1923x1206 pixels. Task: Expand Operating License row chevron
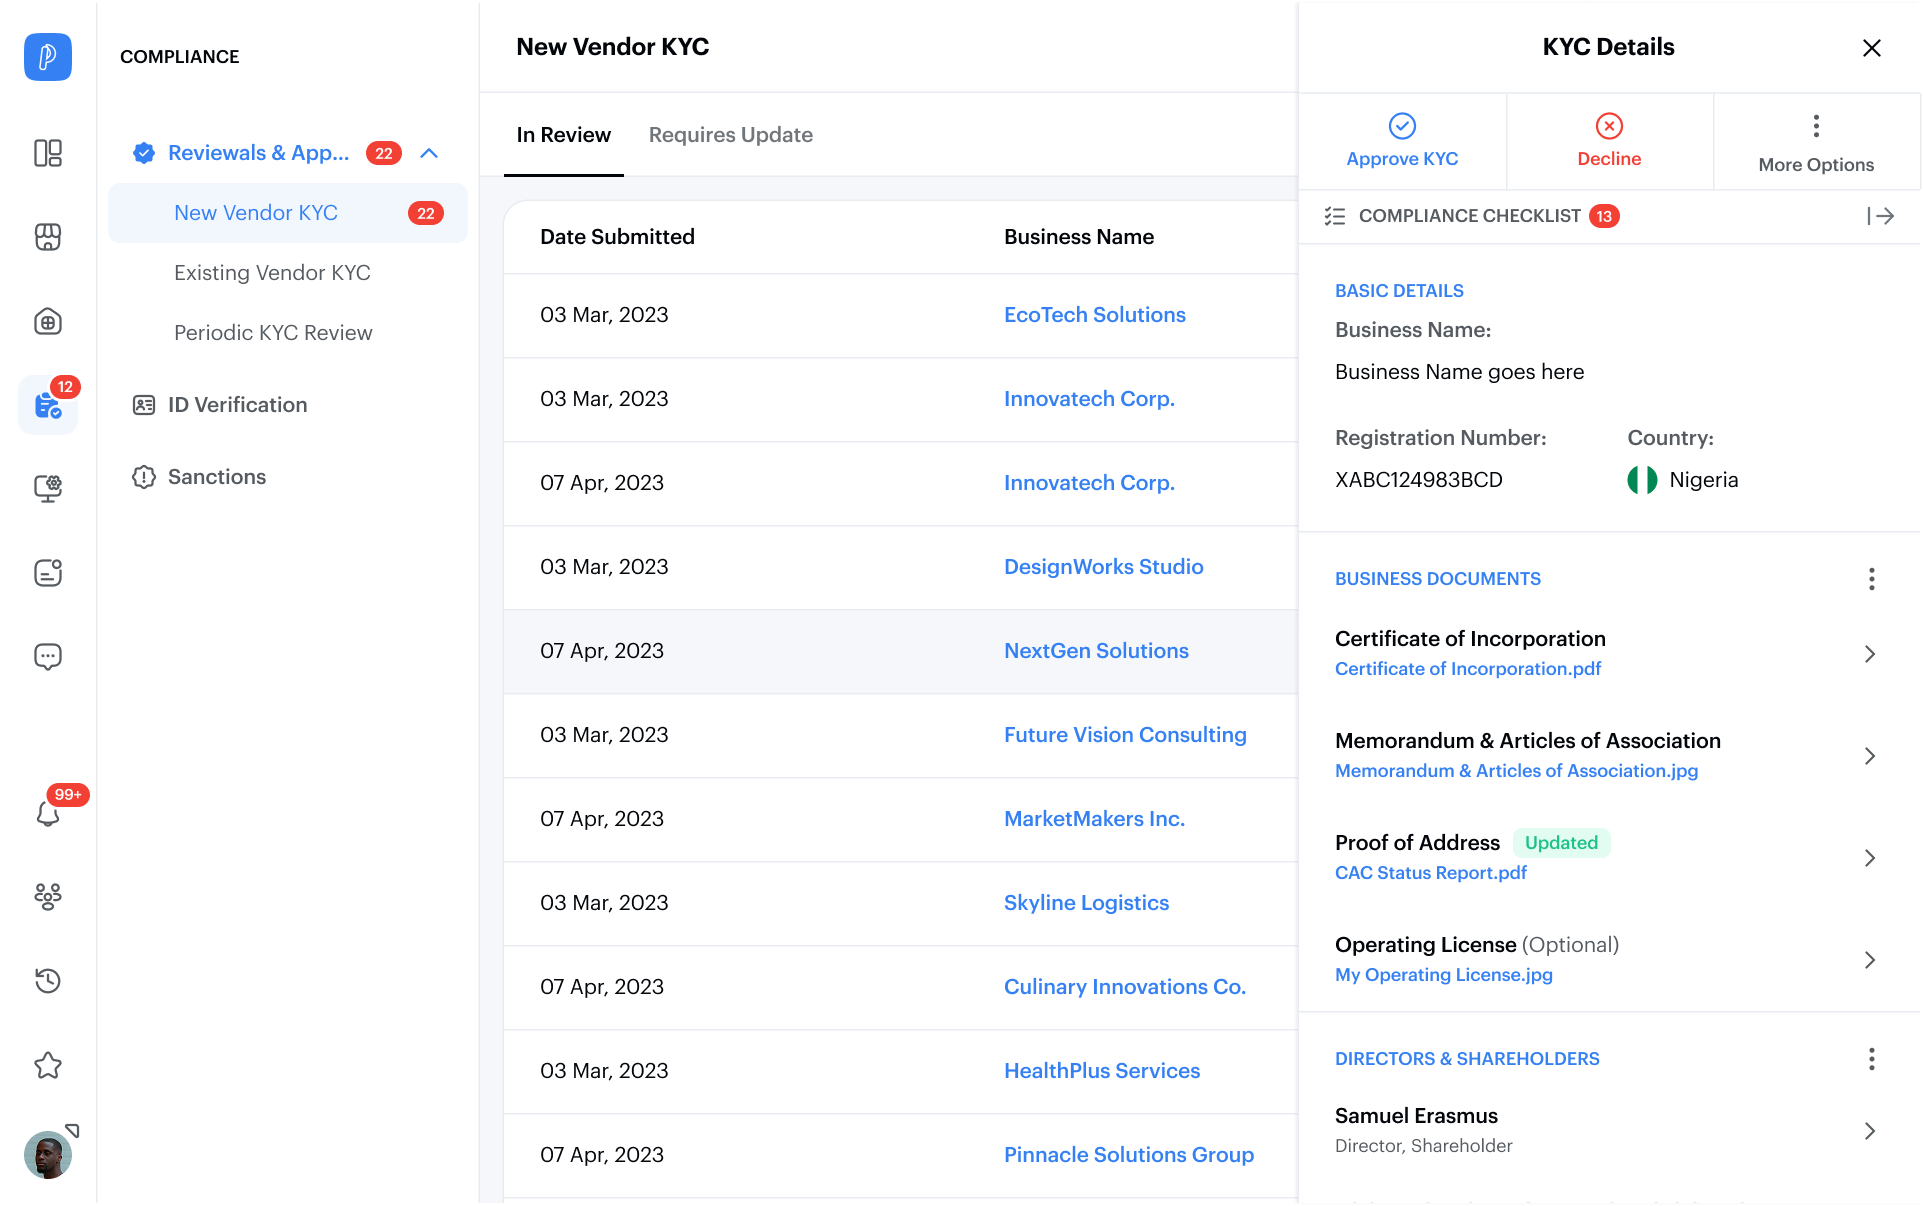1869,960
